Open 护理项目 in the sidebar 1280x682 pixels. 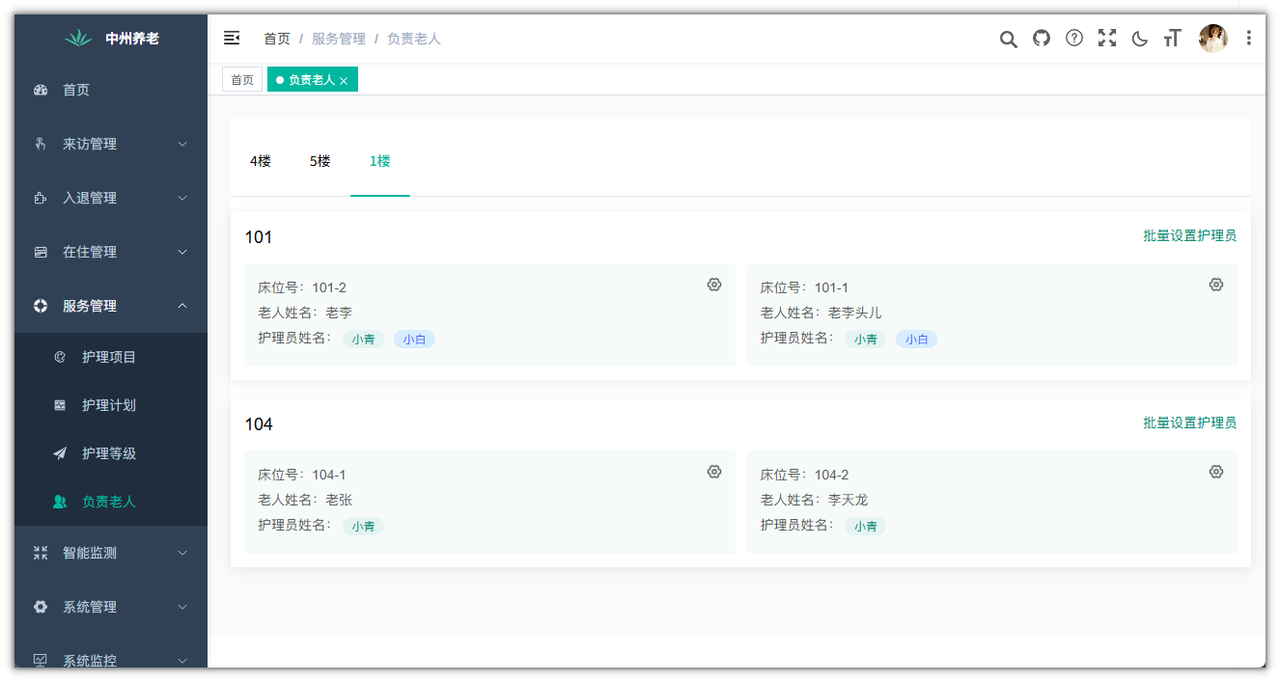(109, 357)
